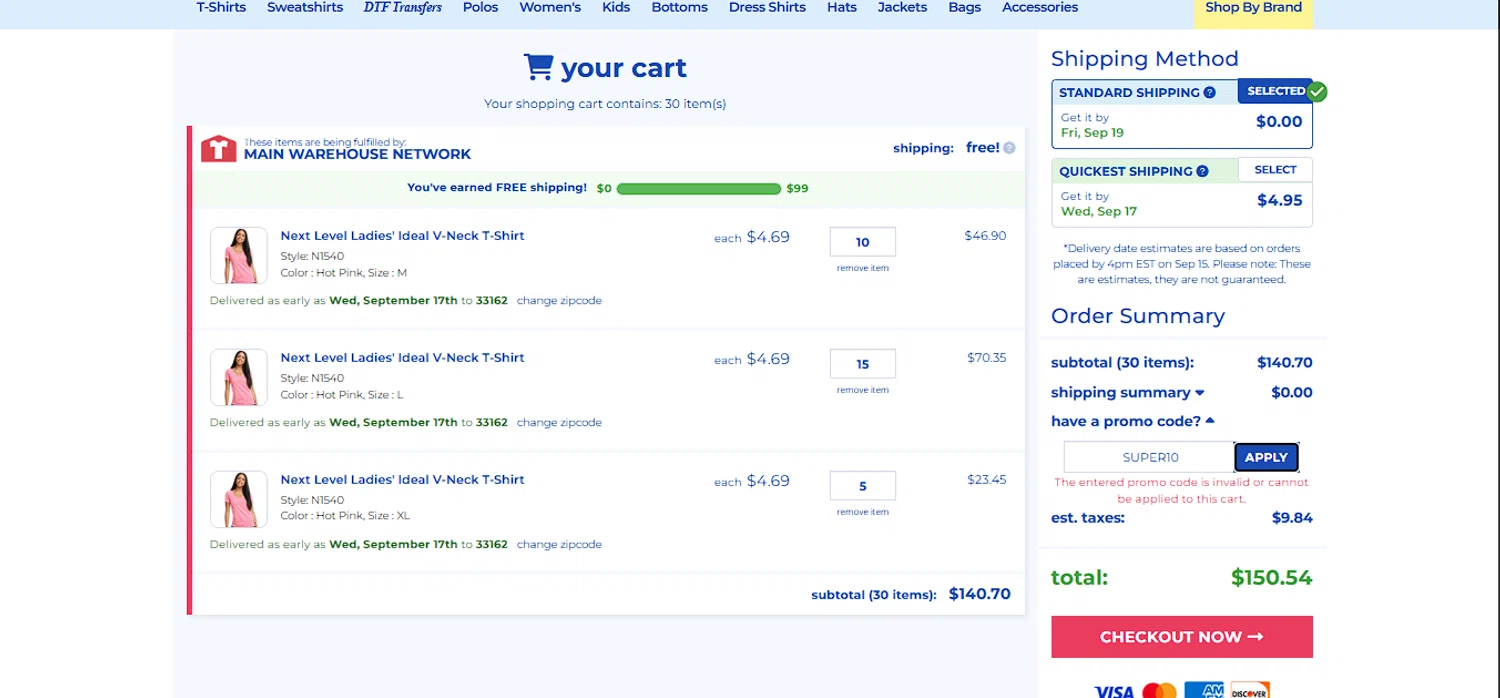Click the shopping cart icon beside your cart
1500x698 pixels.
tap(538, 67)
